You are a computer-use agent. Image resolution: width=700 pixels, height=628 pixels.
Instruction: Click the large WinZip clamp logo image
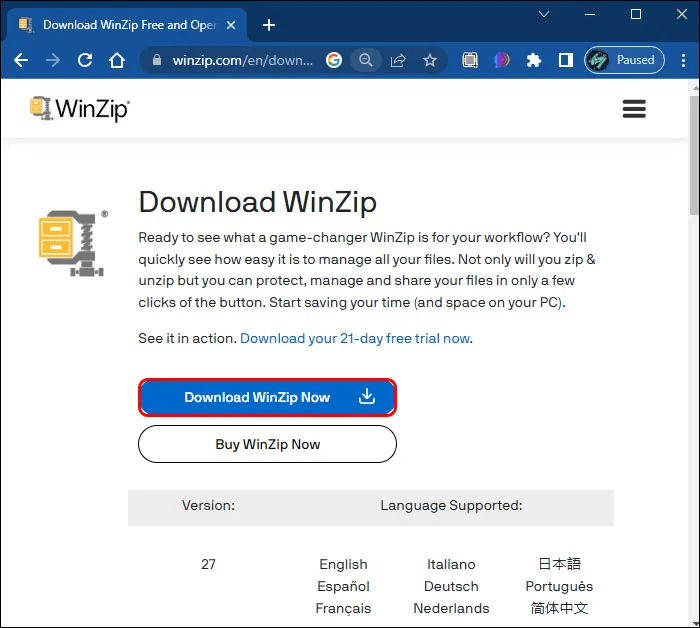(73, 243)
